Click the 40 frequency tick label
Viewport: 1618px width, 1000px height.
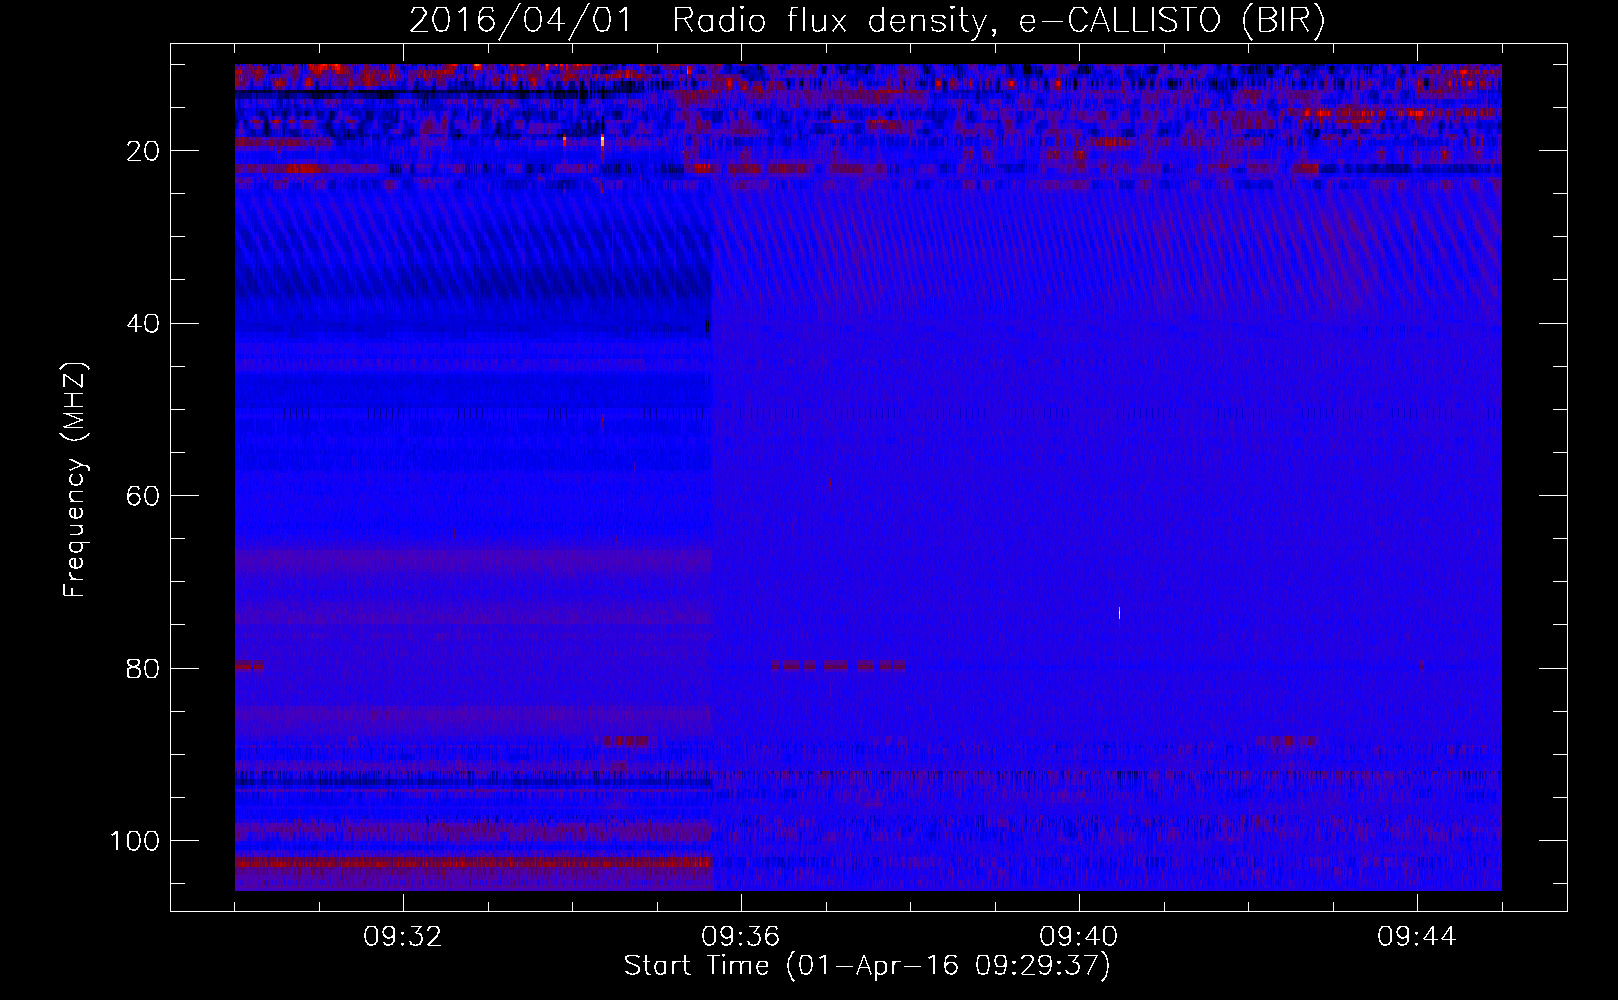tap(144, 324)
